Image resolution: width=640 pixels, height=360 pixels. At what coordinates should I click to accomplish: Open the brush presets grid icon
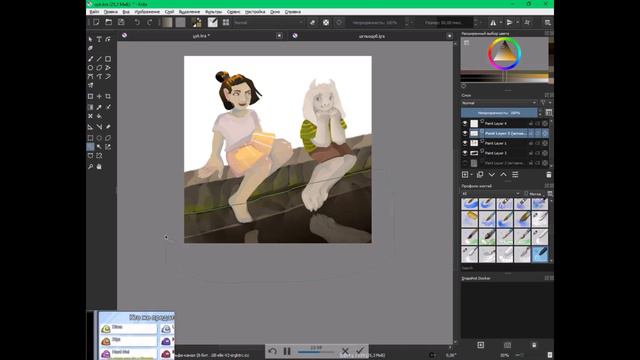pos(226,22)
